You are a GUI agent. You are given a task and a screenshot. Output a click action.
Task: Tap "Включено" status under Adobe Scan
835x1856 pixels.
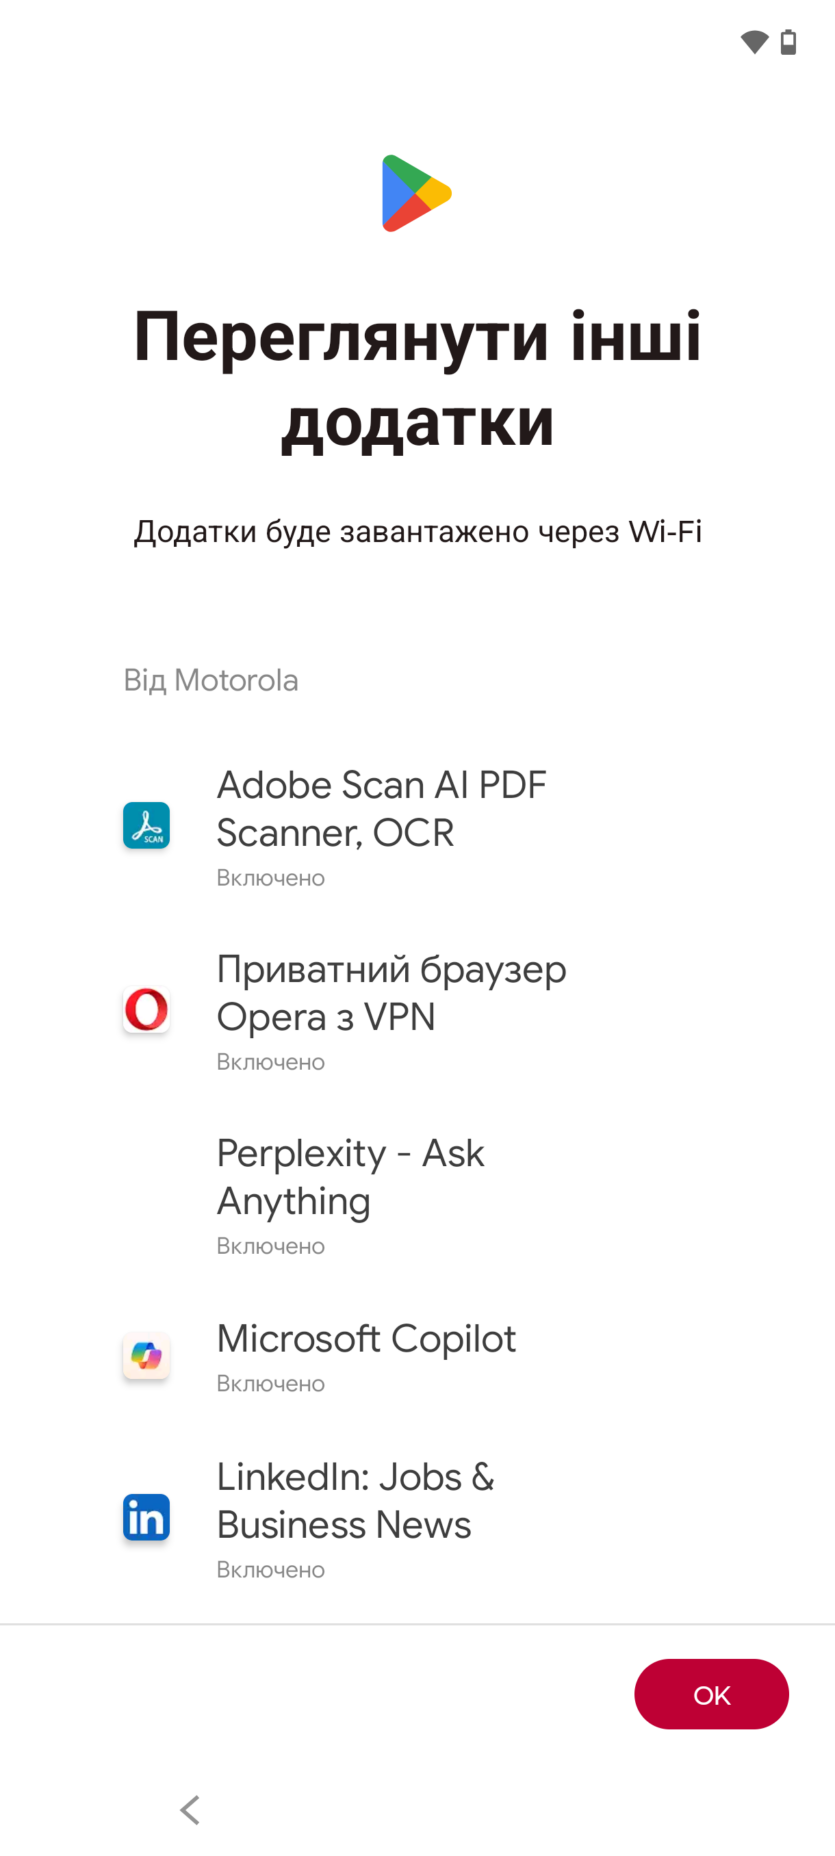271,878
